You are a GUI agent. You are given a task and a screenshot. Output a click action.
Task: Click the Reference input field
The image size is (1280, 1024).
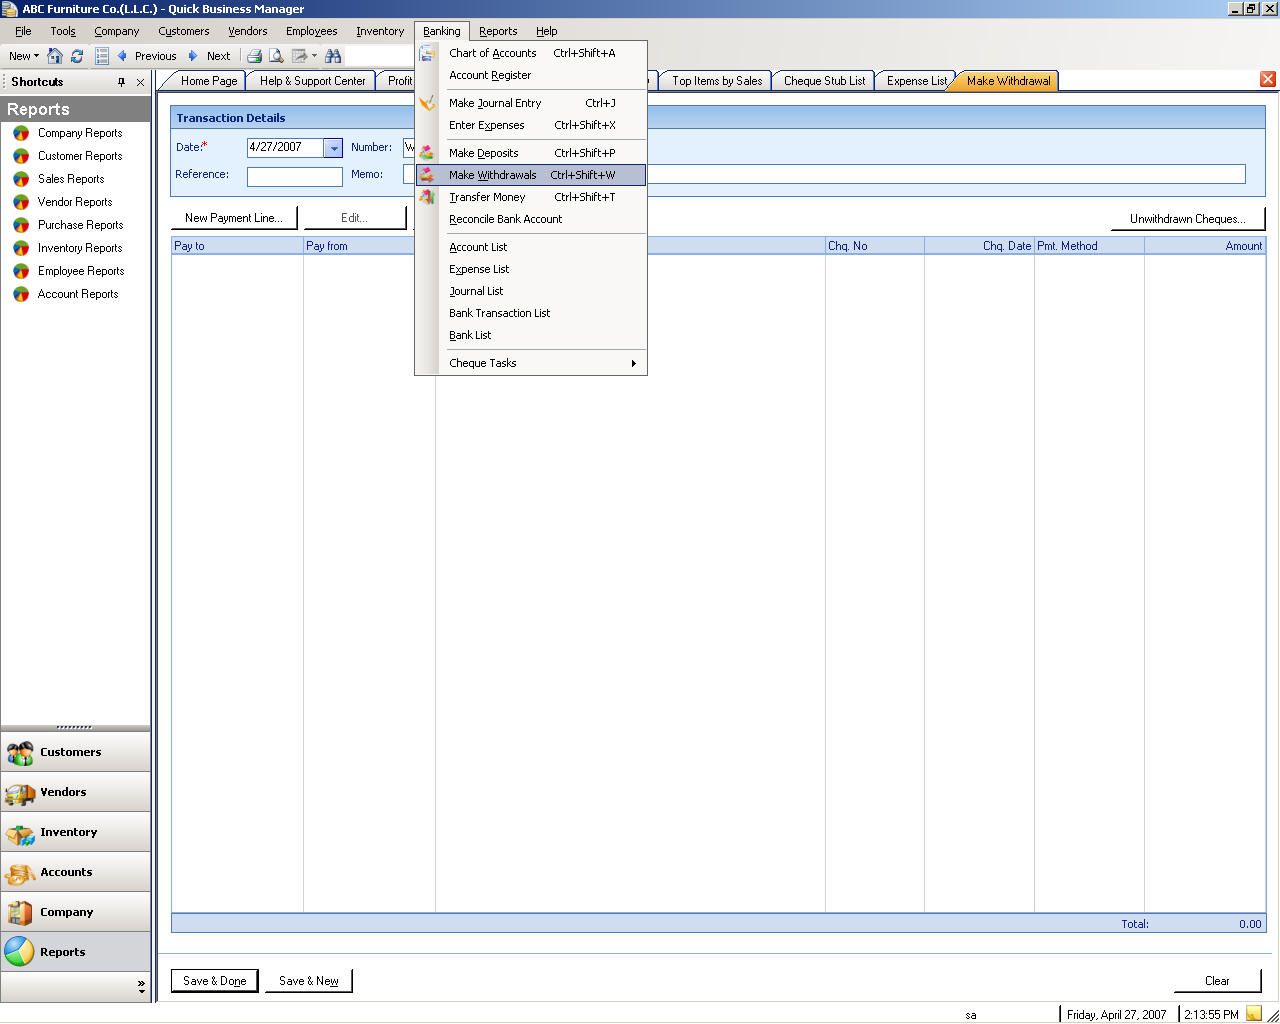[x=295, y=176]
